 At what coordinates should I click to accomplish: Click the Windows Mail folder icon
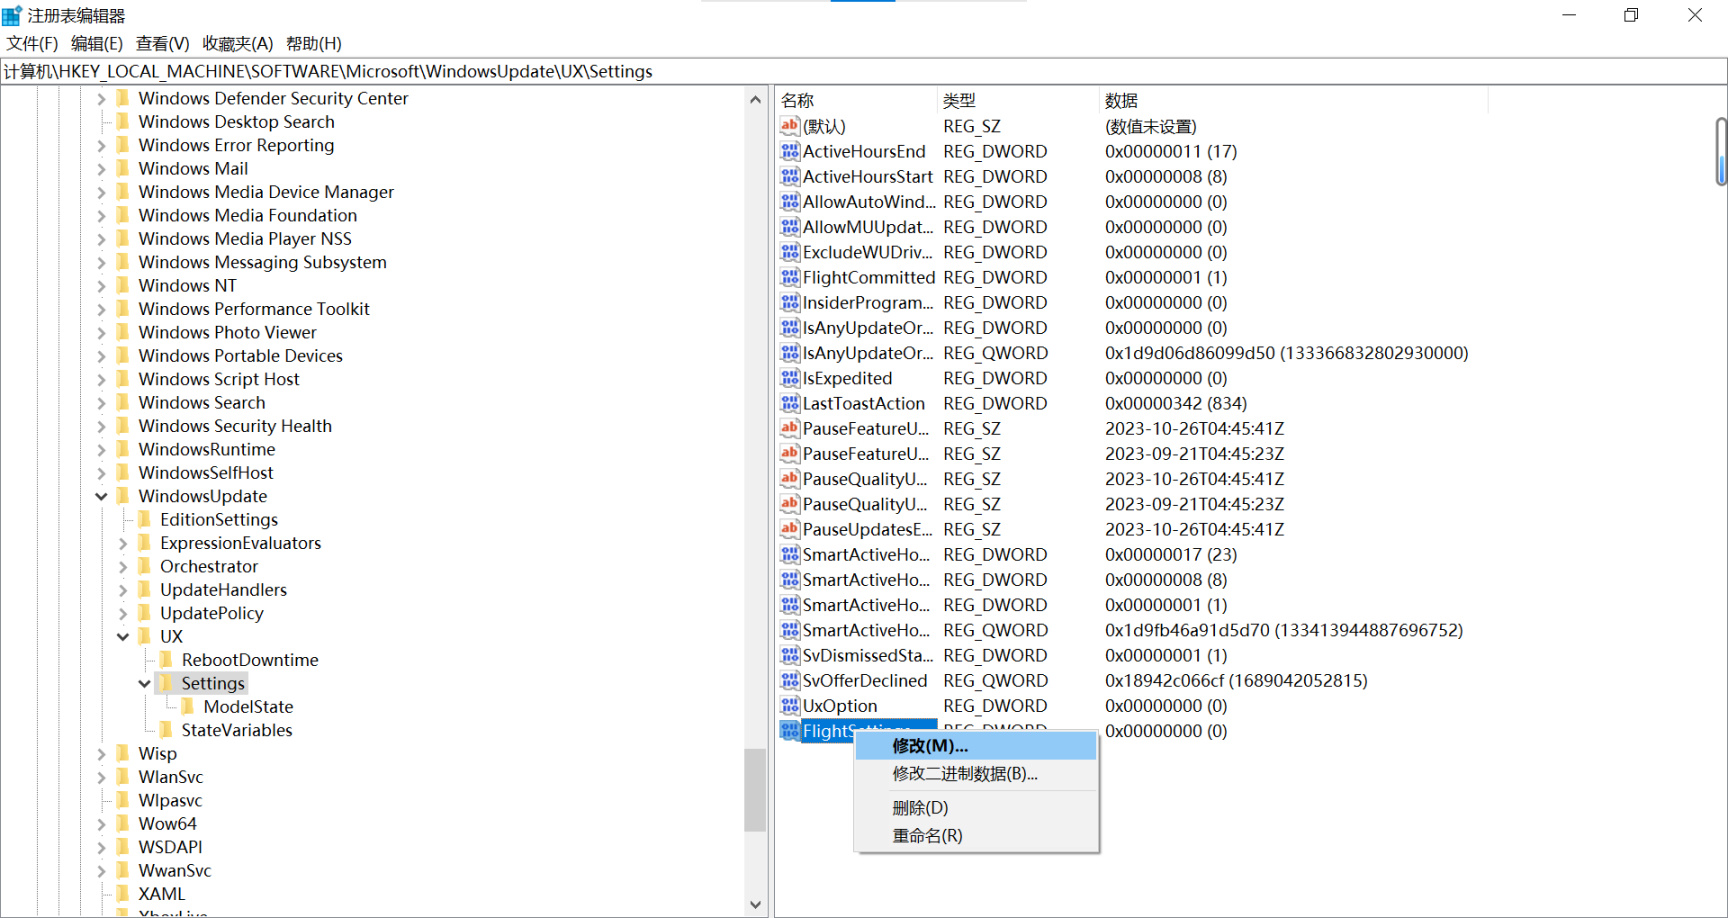tap(123, 168)
